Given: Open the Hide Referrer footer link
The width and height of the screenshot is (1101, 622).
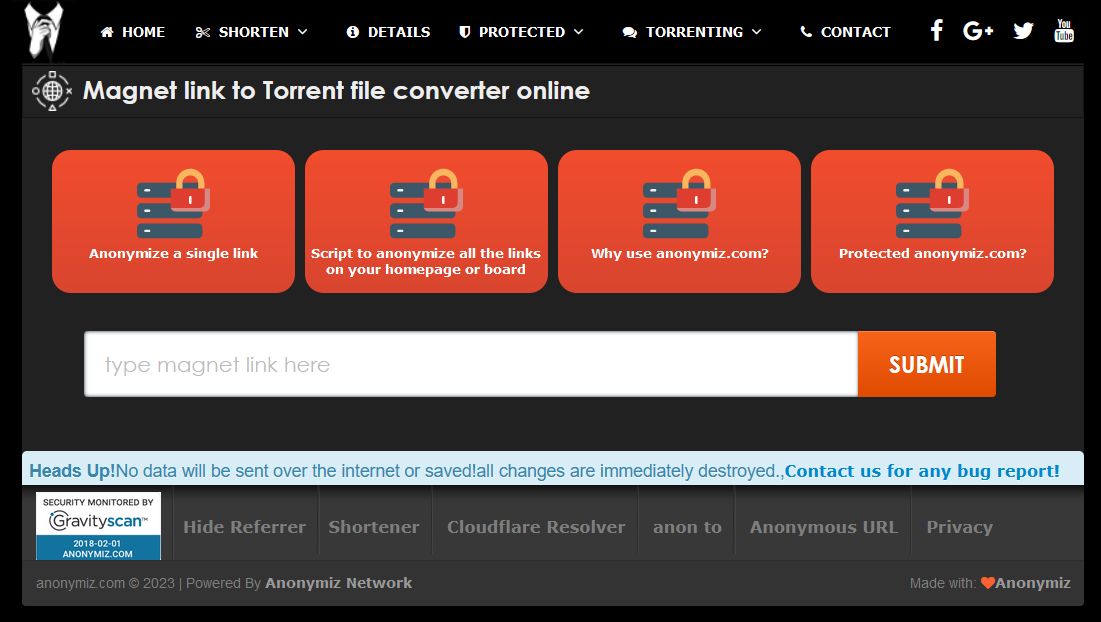Looking at the screenshot, I should pos(244,527).
